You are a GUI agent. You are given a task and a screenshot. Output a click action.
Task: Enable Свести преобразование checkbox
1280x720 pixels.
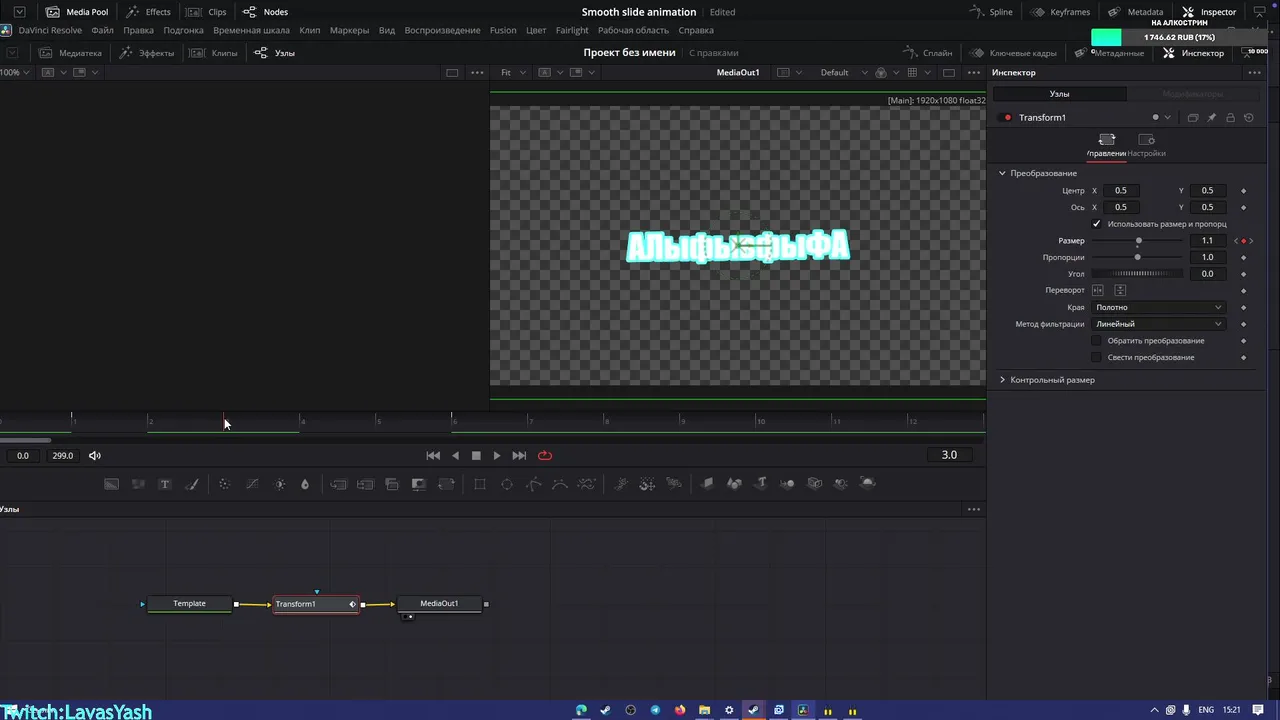1097,357
